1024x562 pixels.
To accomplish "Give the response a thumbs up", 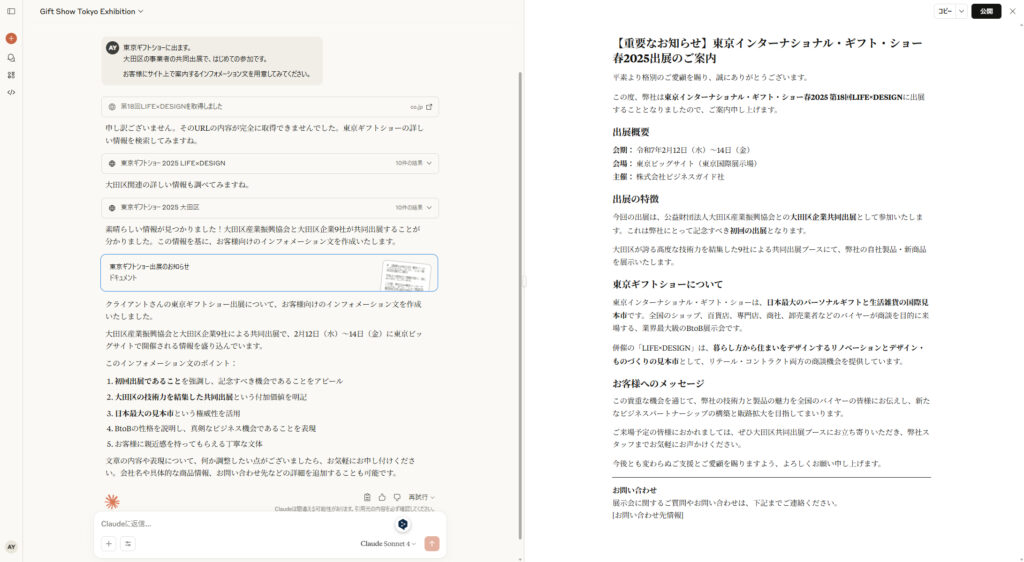I will [x=382, y=497].
